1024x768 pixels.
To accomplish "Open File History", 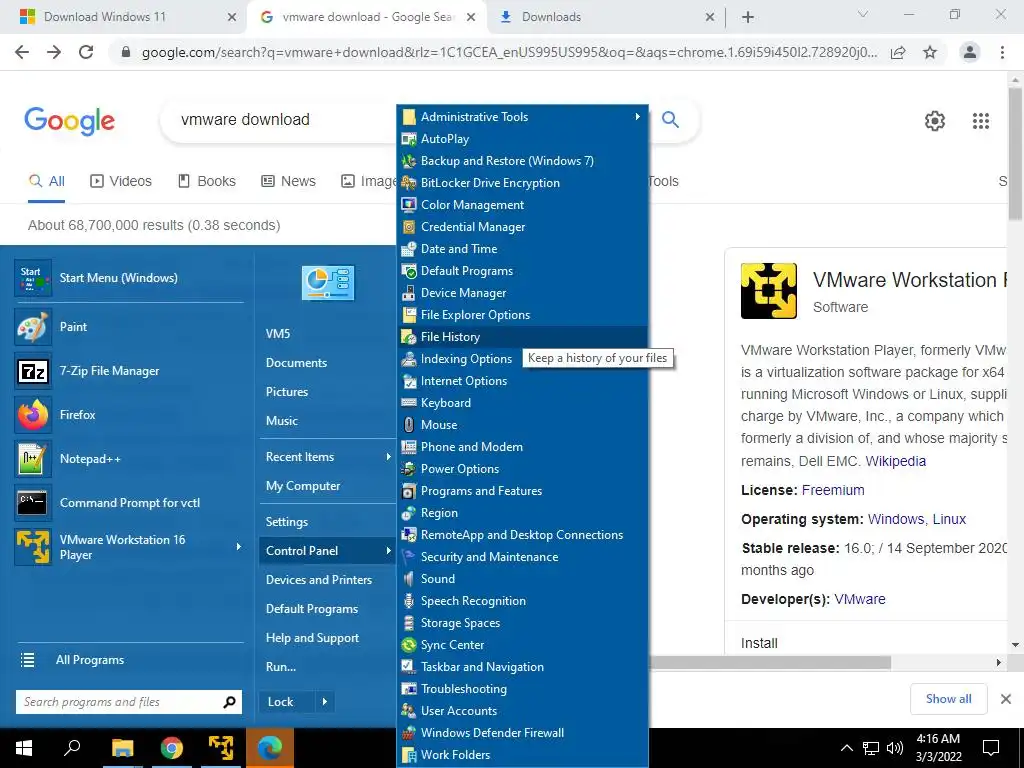I will [x=522, y=337].
